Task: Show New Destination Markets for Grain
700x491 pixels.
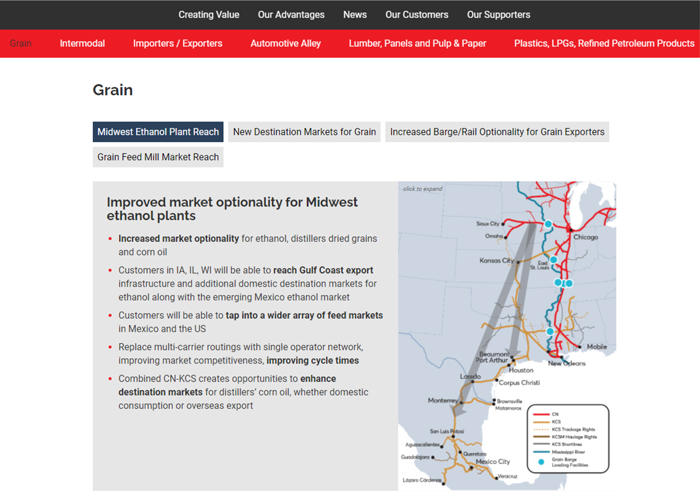Action: click(x=304, y=132)
